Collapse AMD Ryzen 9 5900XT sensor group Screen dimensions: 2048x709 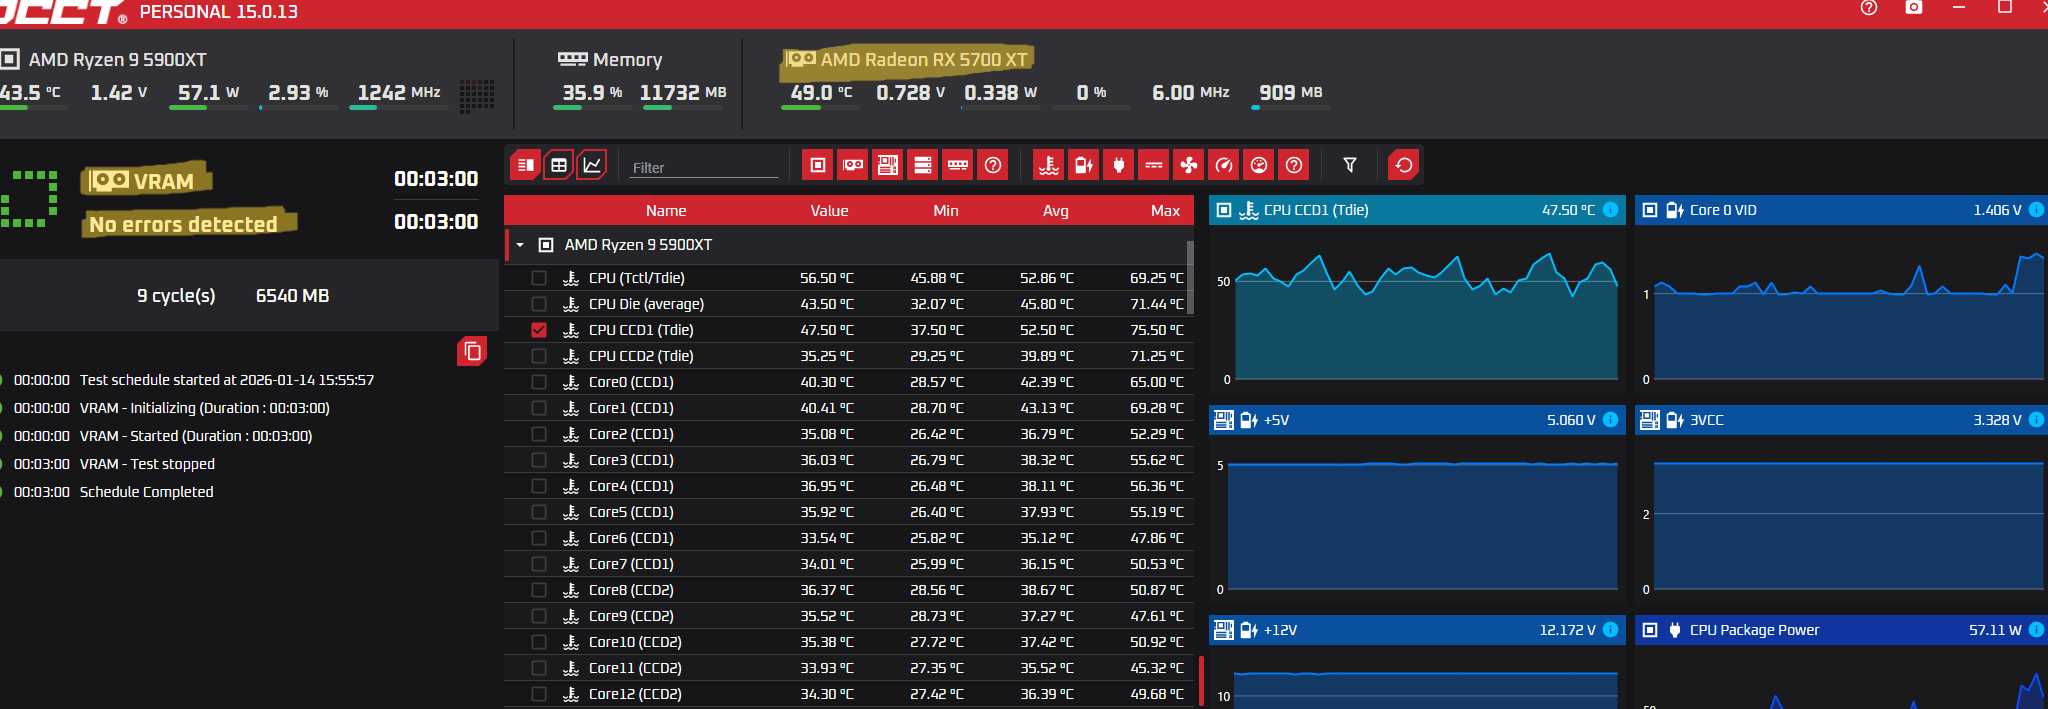point(520,245)
